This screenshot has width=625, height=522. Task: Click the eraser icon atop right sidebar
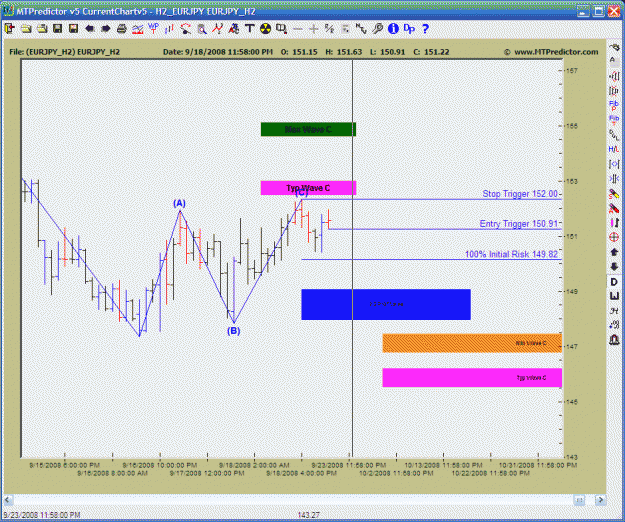tap(614, 47)
